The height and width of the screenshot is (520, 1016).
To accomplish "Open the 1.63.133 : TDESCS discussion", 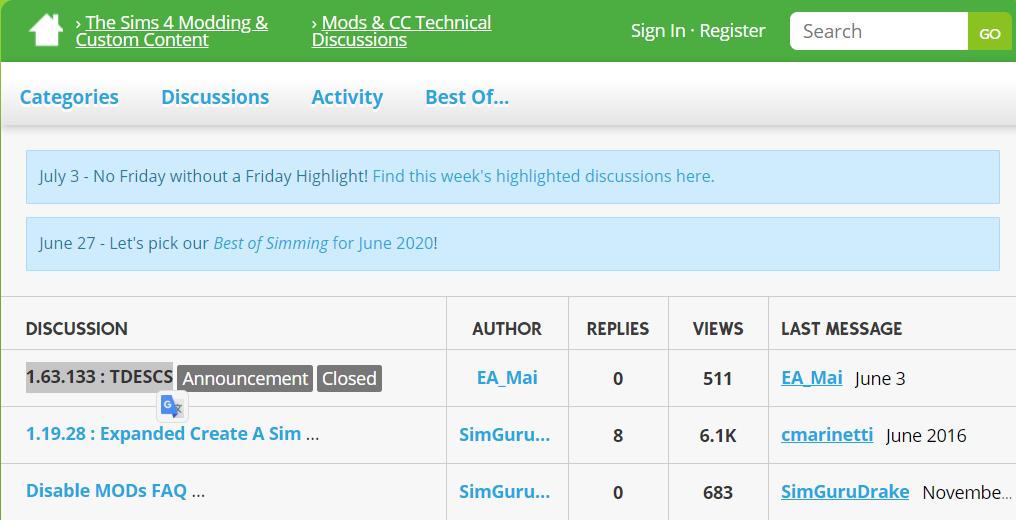I will coord(99,377).
